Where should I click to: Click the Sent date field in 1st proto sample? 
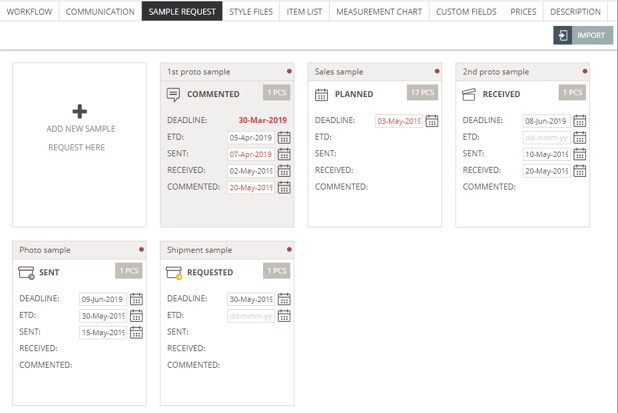[x=250, y=154]
